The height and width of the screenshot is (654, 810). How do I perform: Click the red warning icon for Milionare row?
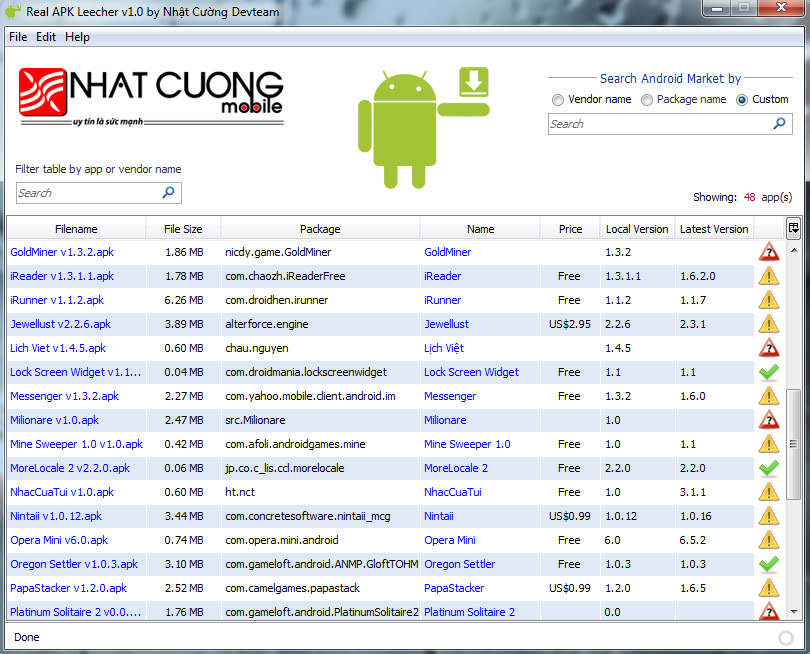pyautogui.click(x=769, y=419)
